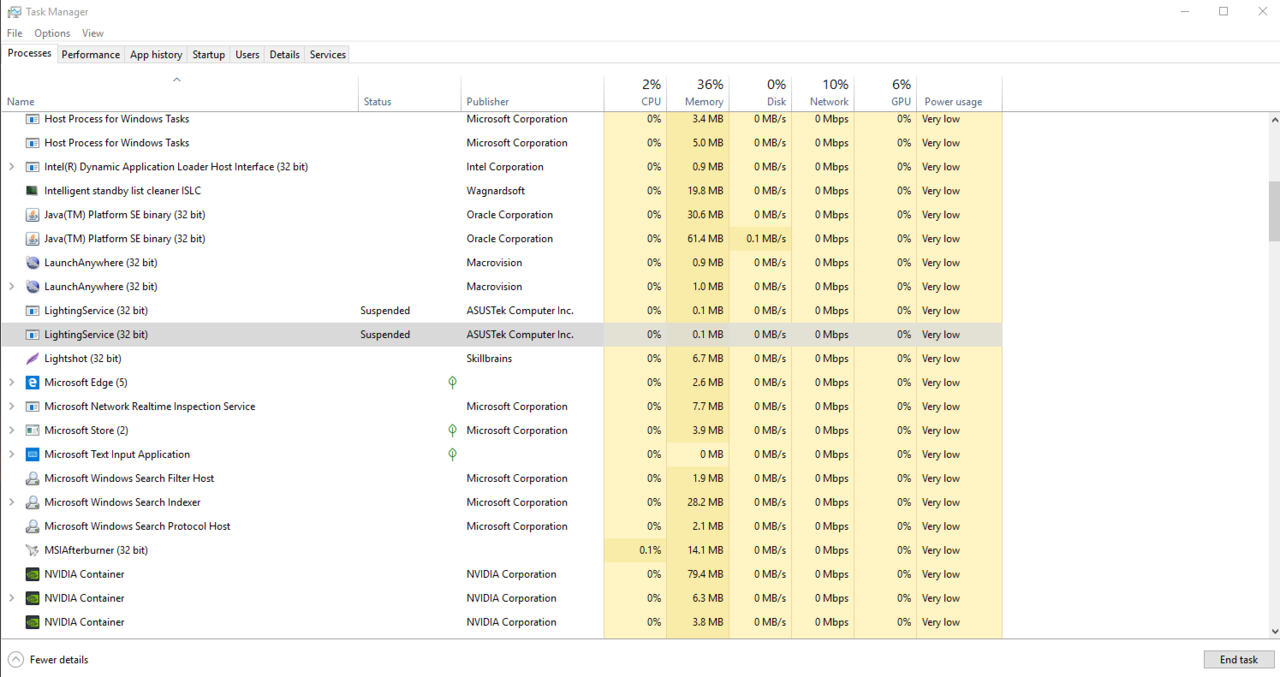Sort by the Power usage column

pyautogui.click(x=959, y=92)
